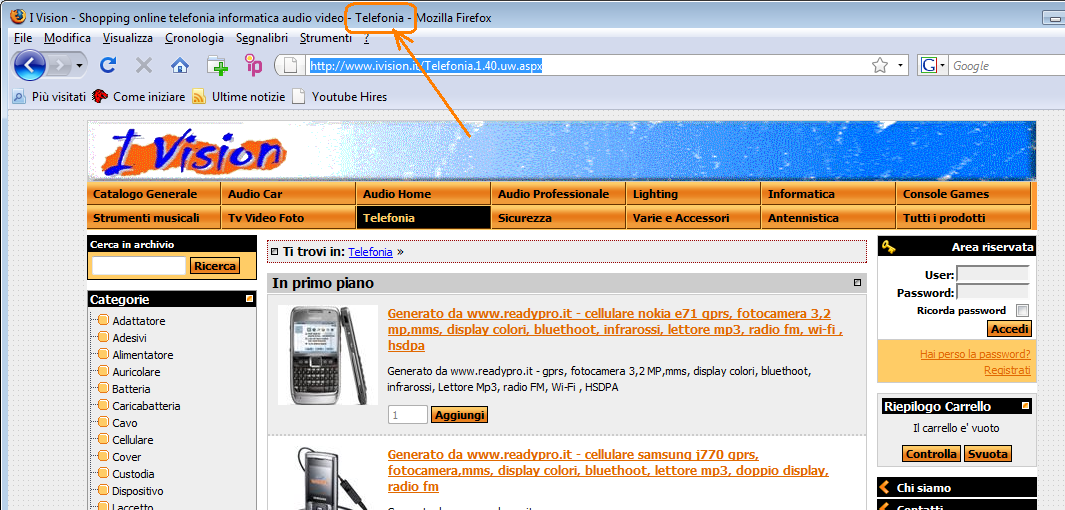
Task: Open the Samsung J770 product title link
Action: click(x=608, y=471)
